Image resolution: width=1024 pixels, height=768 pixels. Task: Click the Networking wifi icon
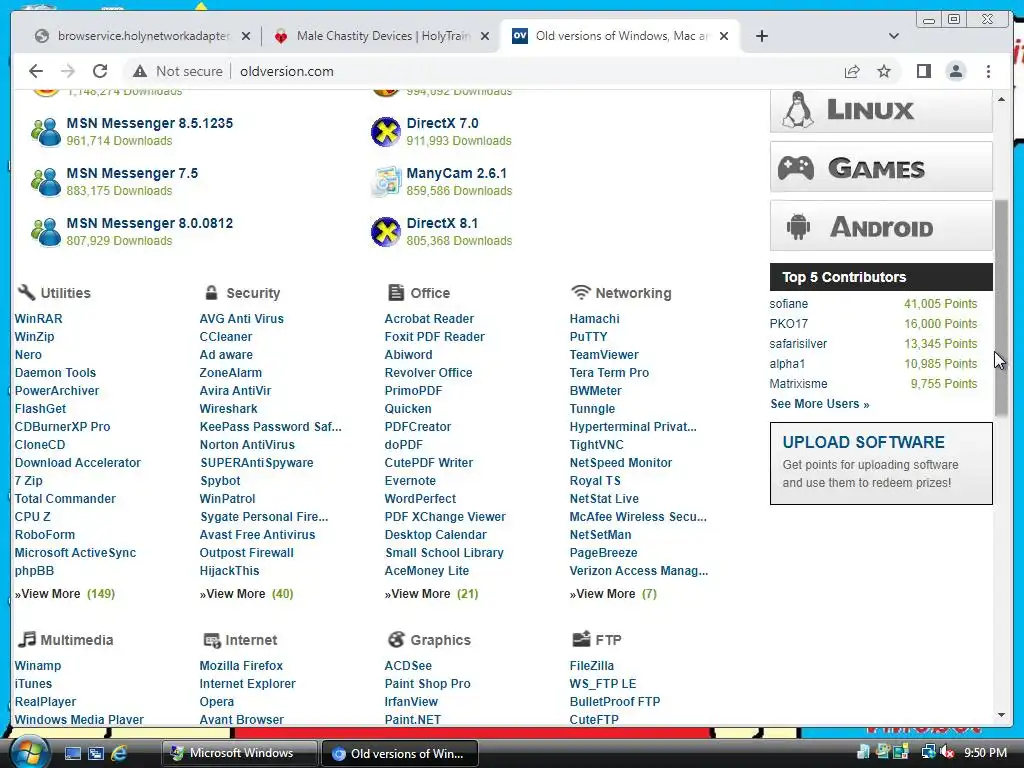[x=581, y=292]
